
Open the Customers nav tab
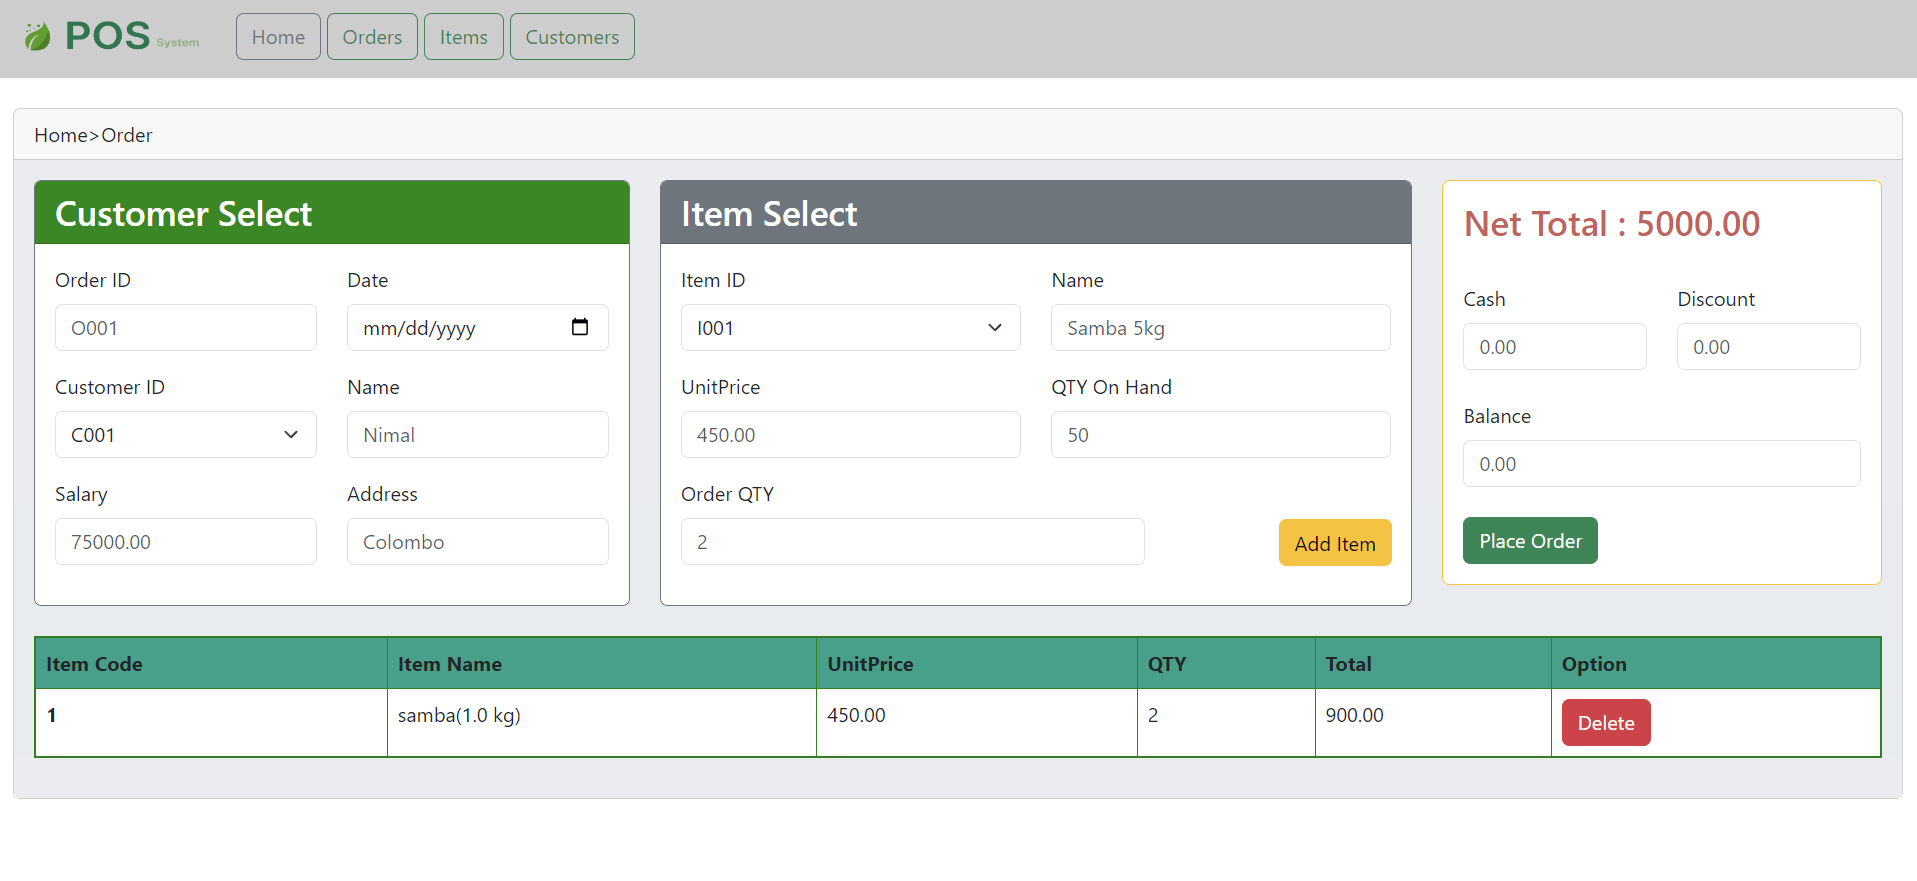[x=572, y=37]
